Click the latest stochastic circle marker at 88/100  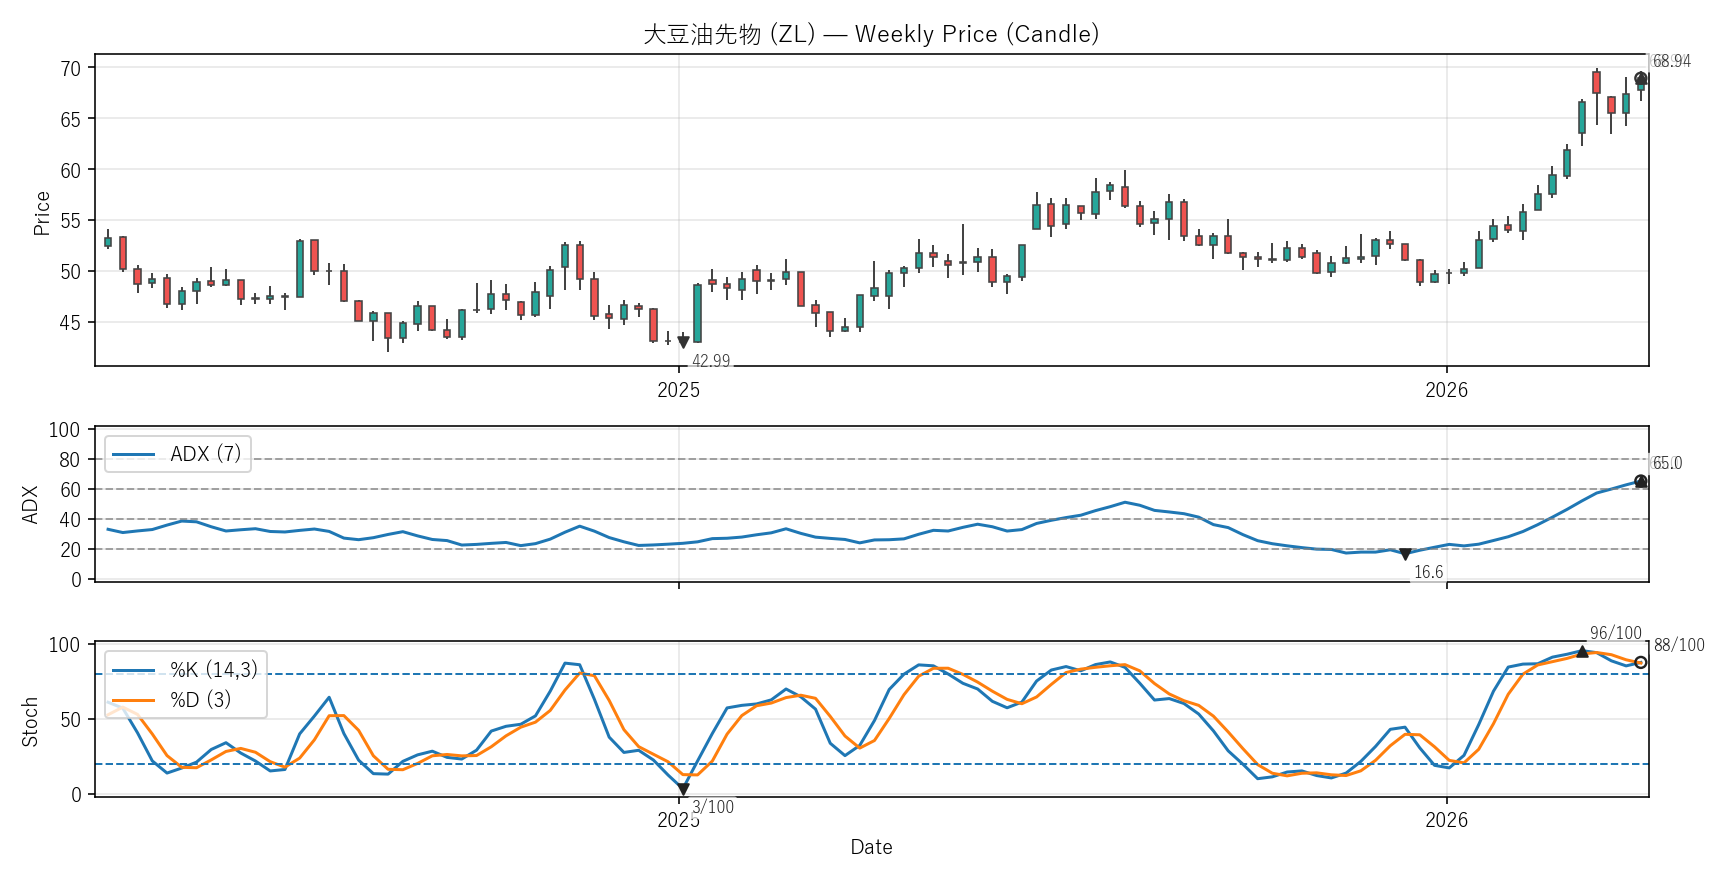[1640, 662]
